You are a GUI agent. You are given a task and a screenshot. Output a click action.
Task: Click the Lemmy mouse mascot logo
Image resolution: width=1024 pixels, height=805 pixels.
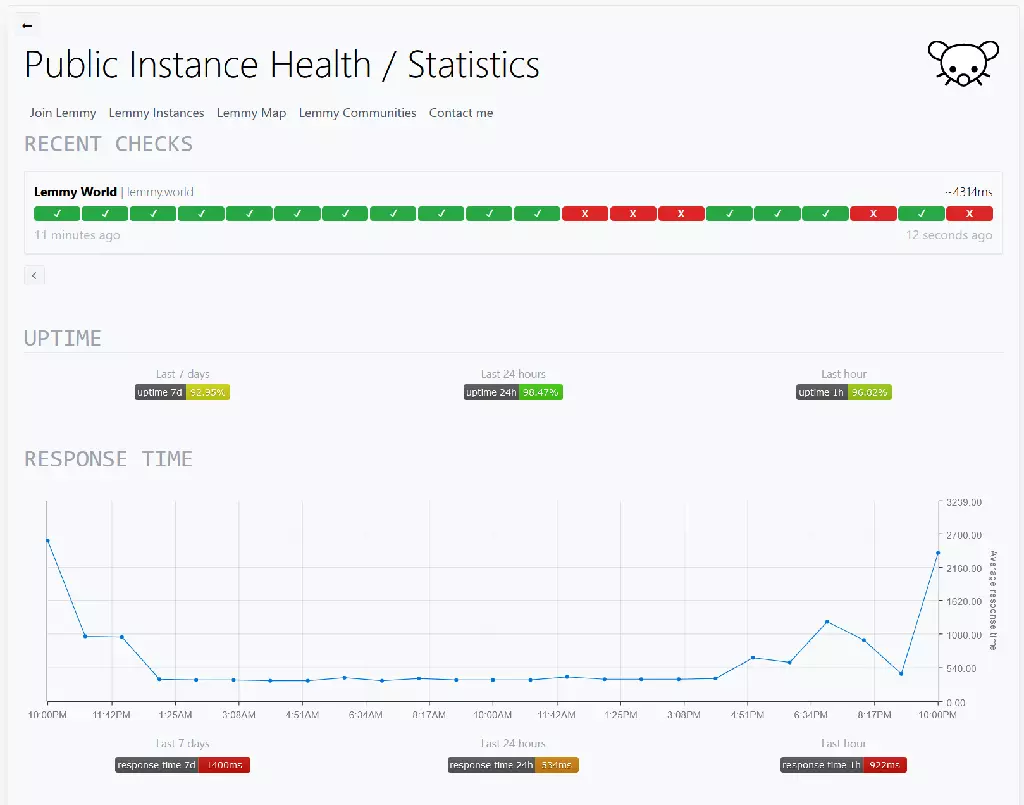coord(963,63)
